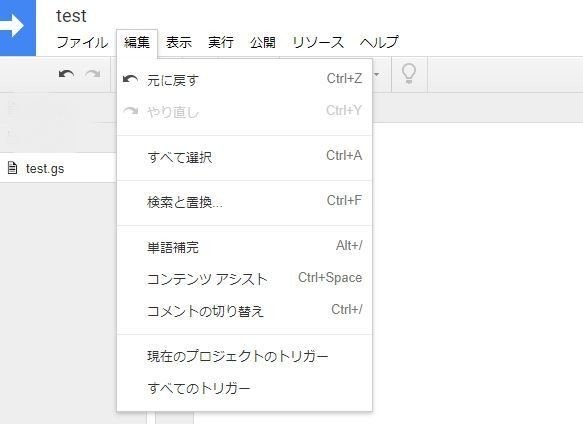Open the 公開 menu
Image resolution: width=583 pixels, height=424 pixels.
point(263,42)
